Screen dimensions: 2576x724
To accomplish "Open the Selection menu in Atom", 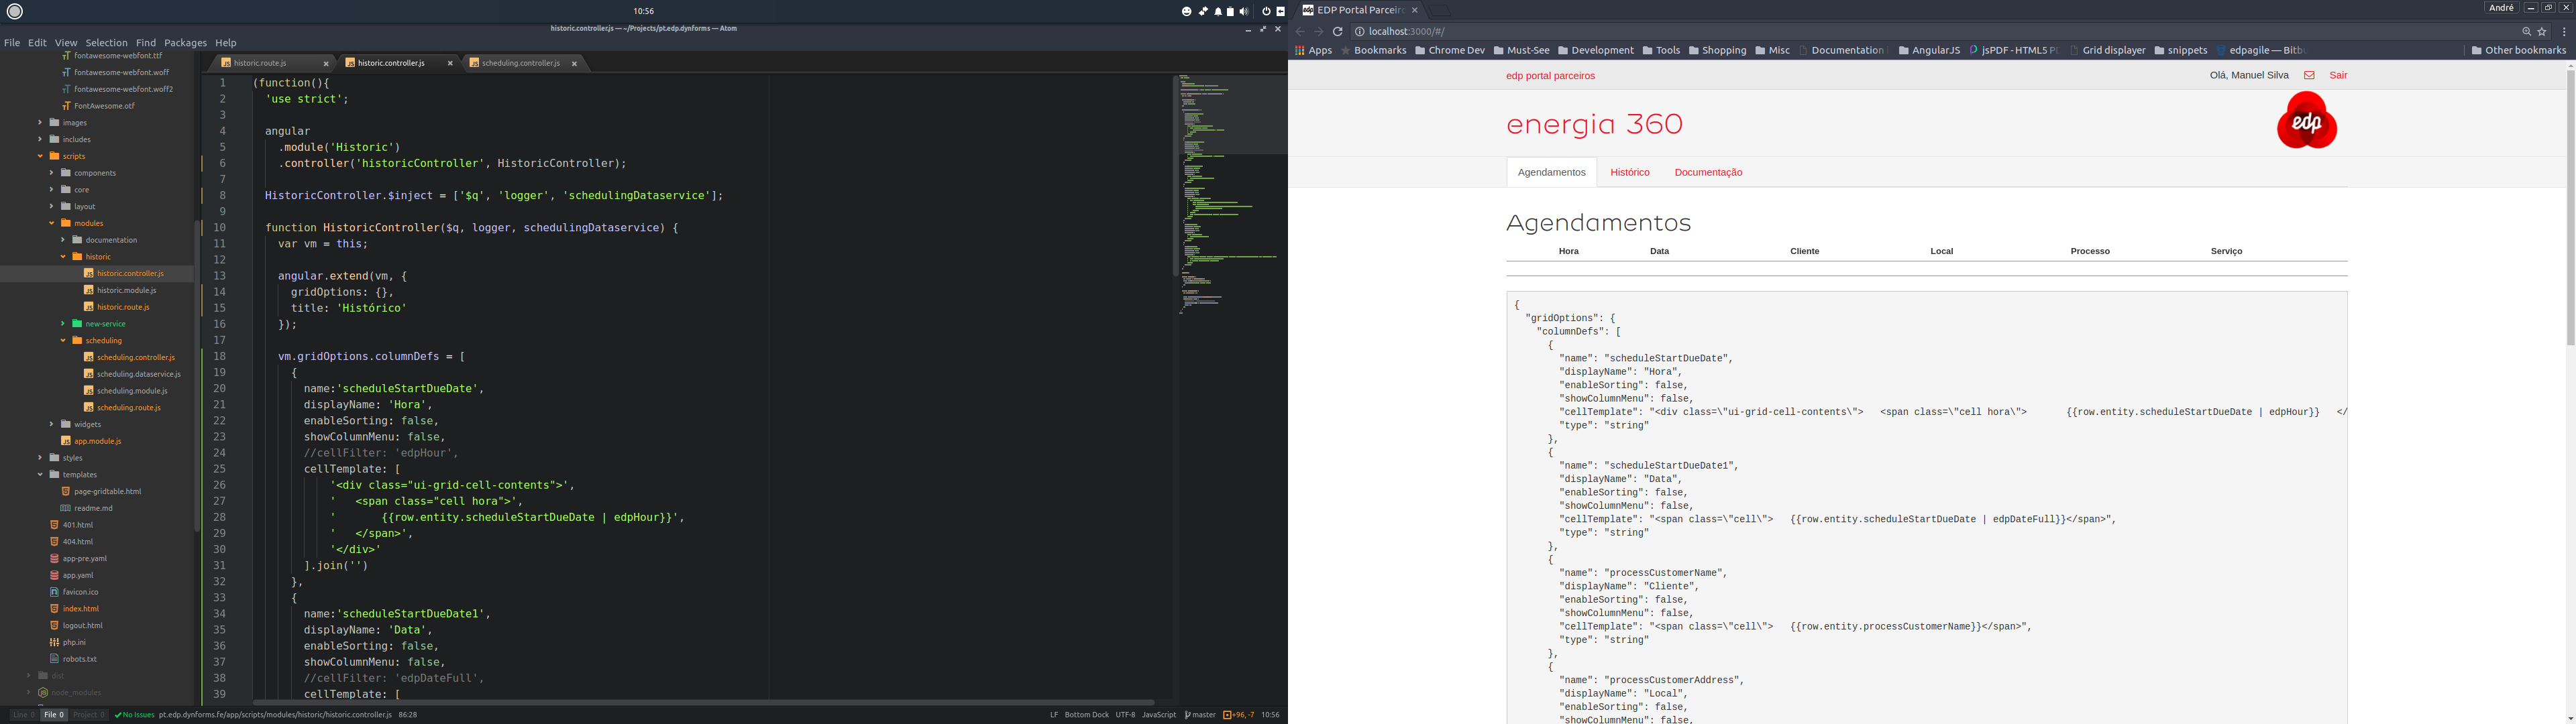I will (106, 43).
